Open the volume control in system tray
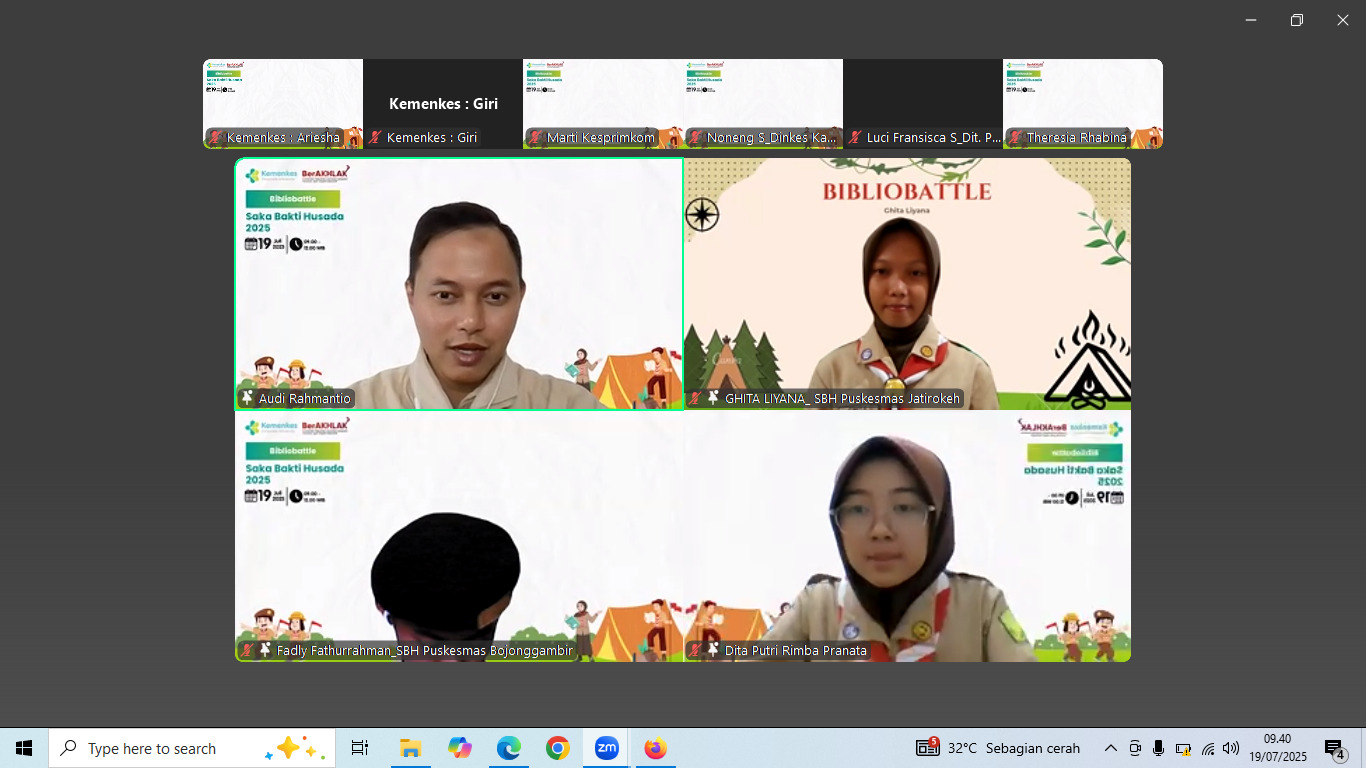 1230,748
